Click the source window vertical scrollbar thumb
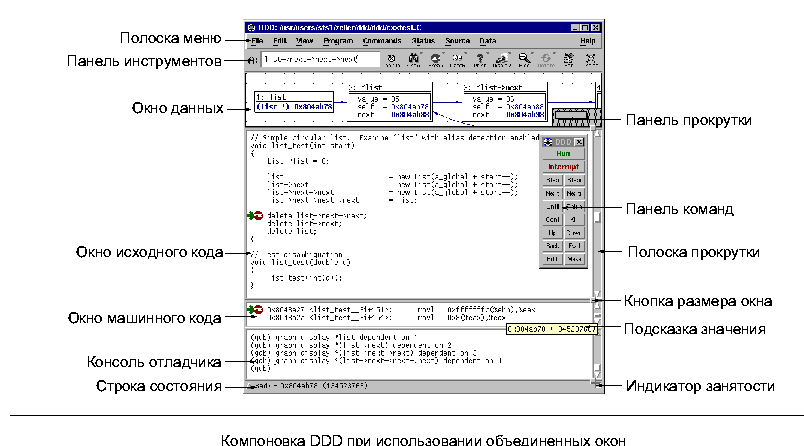The height and width of the screenshot is (446, 804). click(596, 215)
